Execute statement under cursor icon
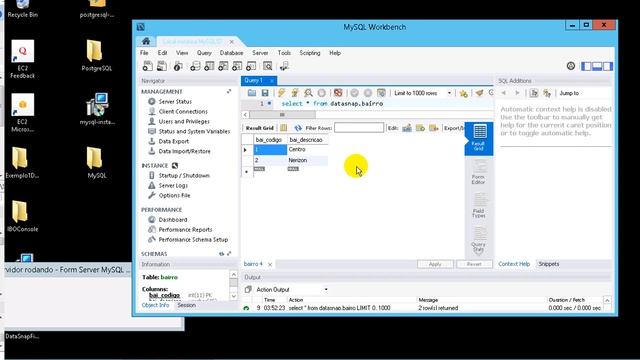Screen dimensions: 640x360 [295, 93]
